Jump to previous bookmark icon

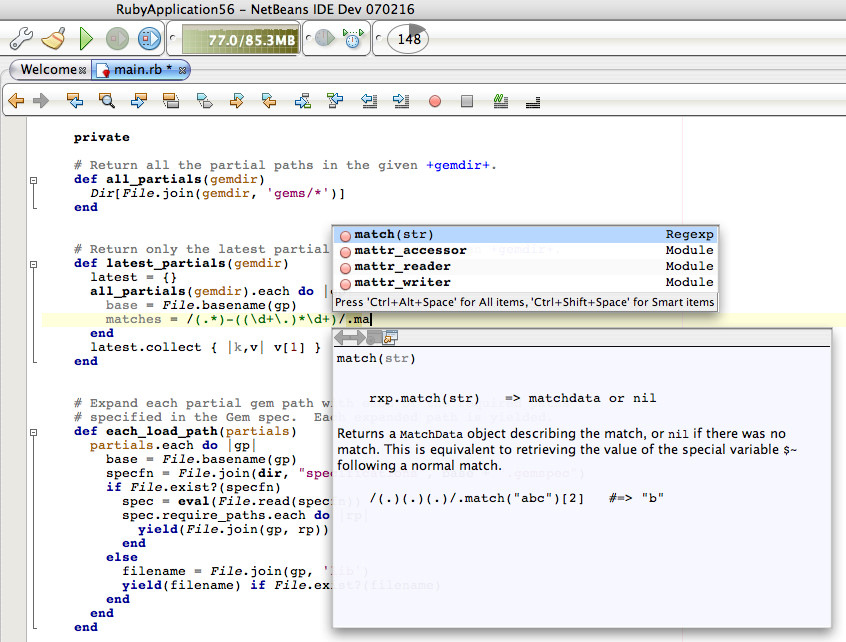coord(269,100)
